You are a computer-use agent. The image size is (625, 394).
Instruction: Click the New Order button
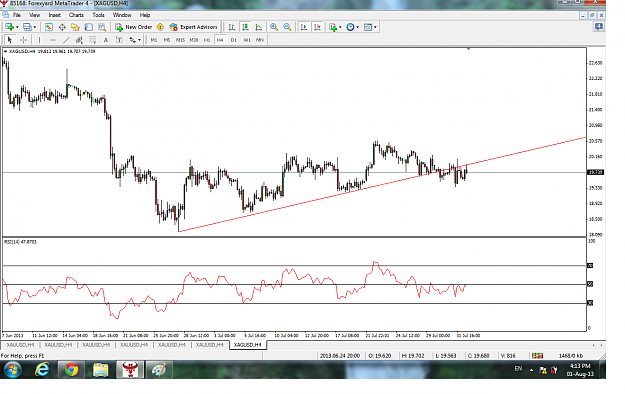click(134, 27)
